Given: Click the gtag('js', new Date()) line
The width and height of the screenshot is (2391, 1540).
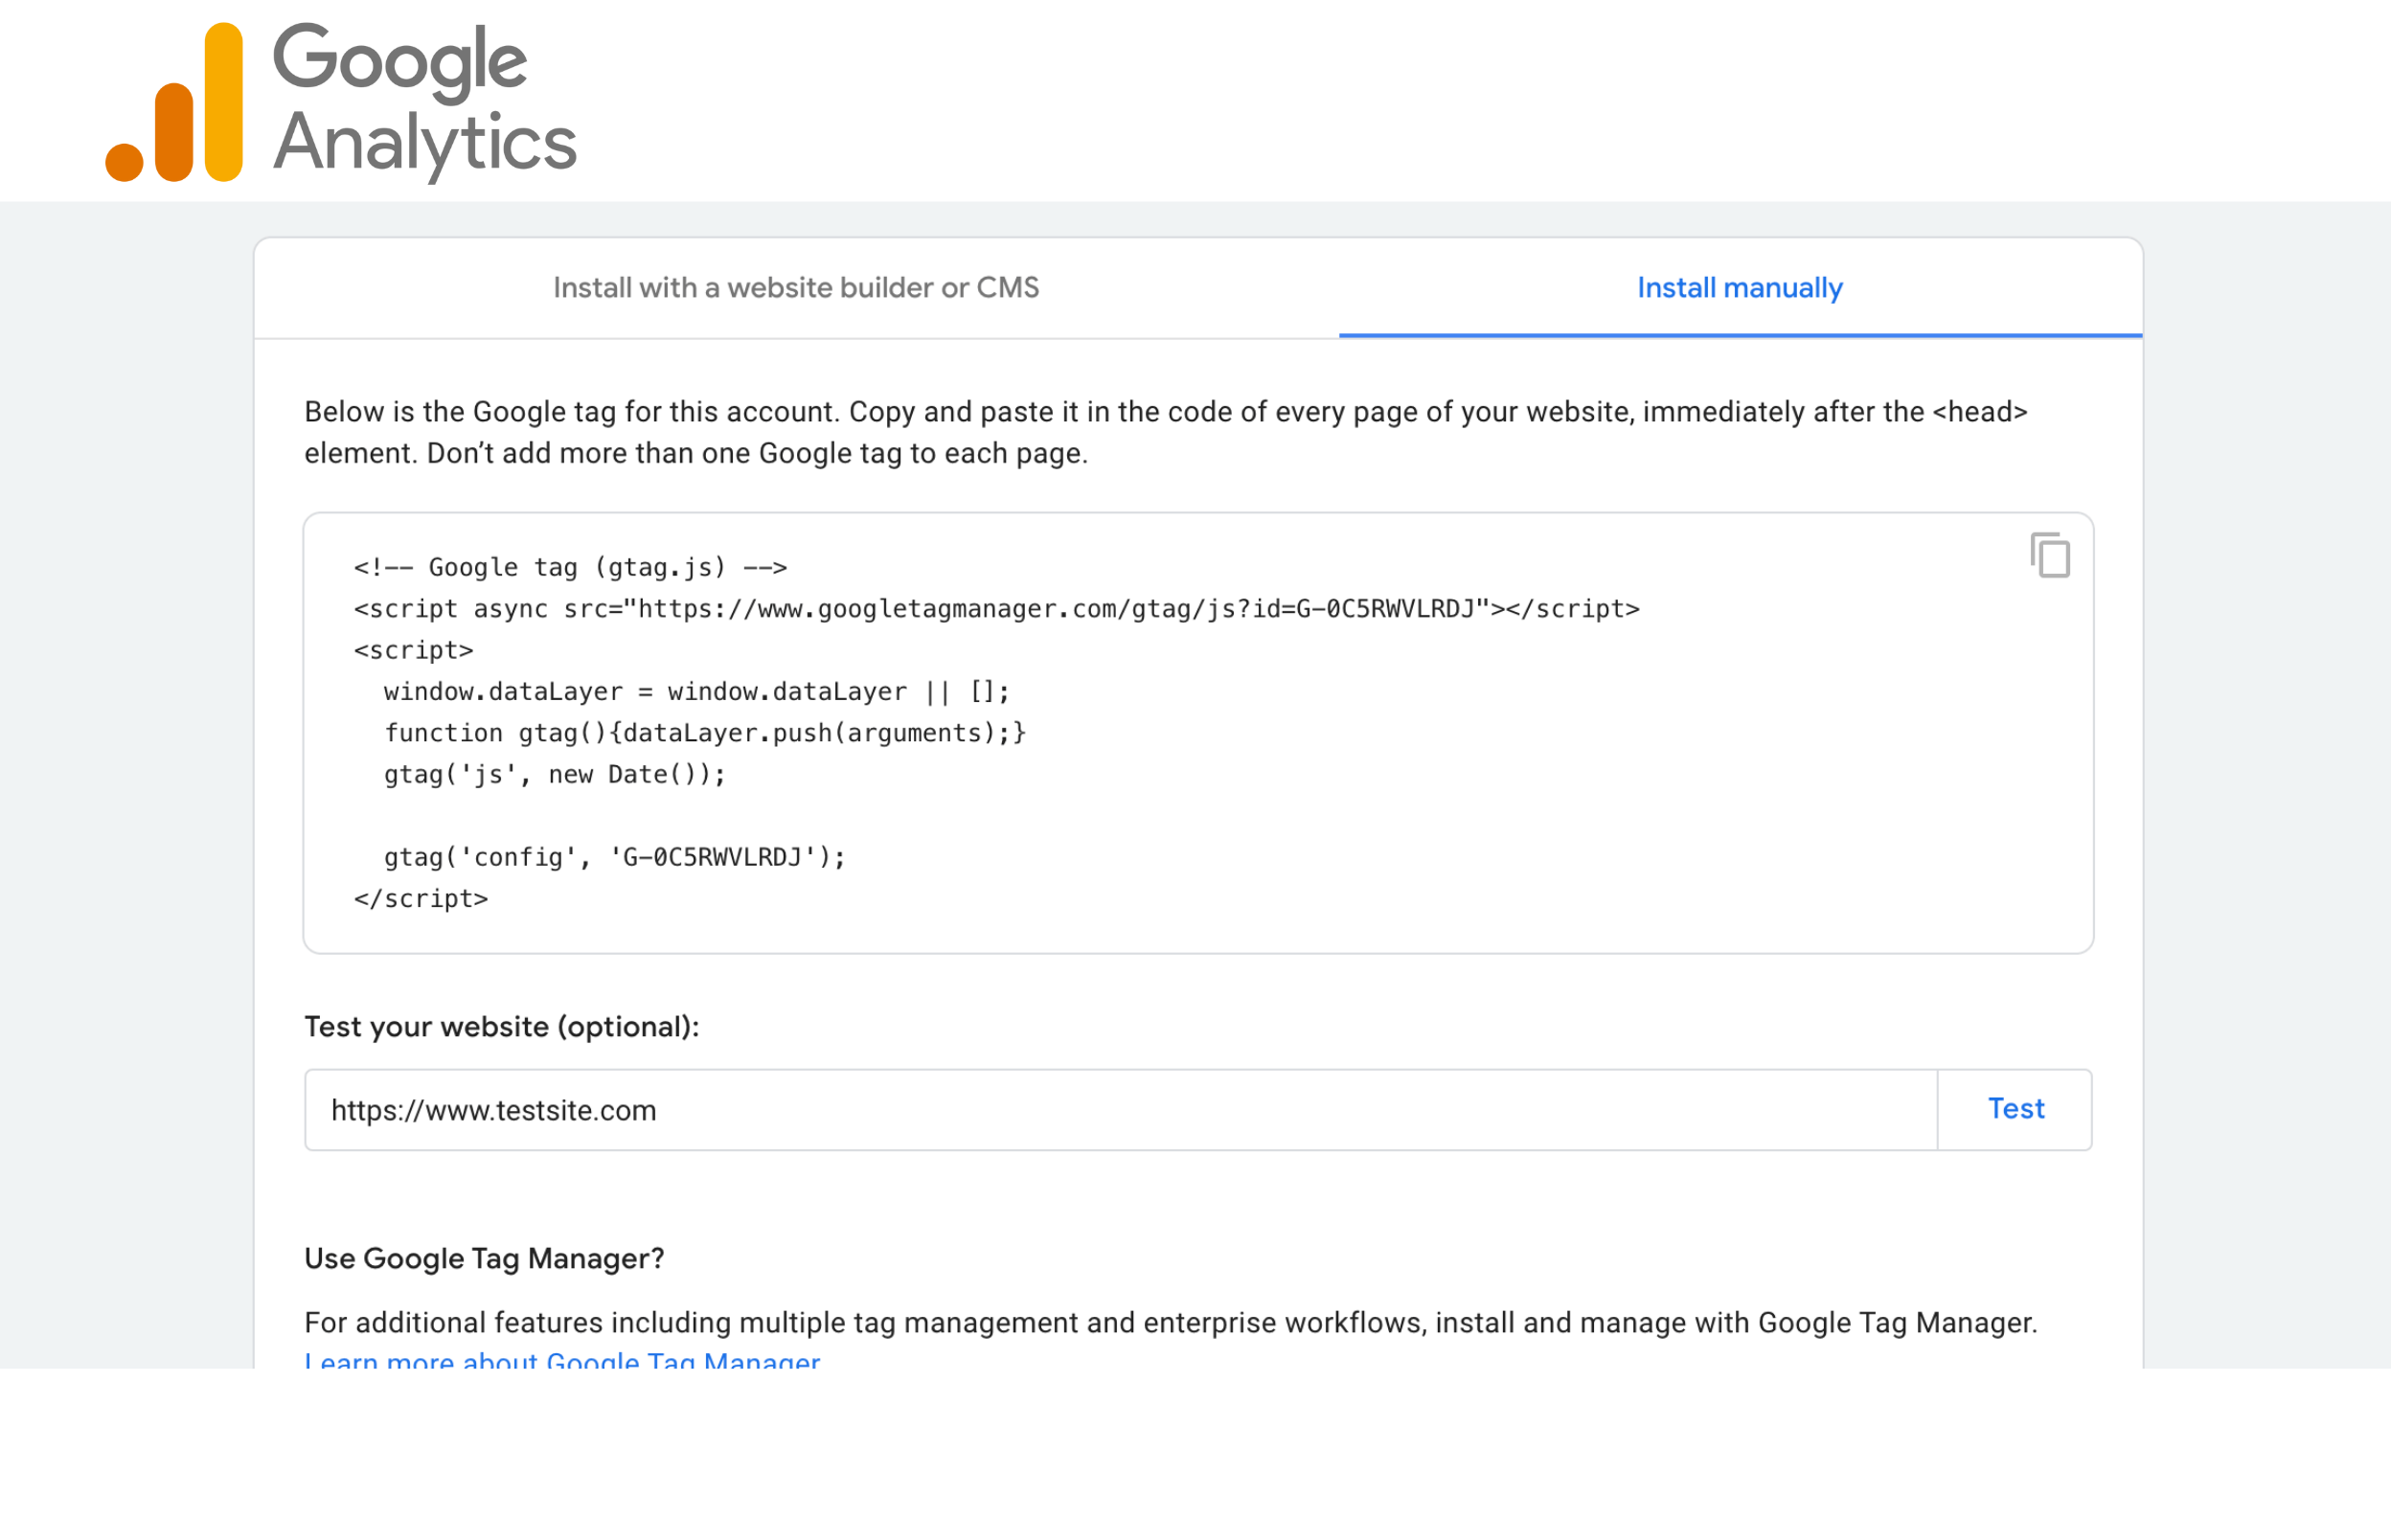Looking at the screenshot, I should point(554,774).
